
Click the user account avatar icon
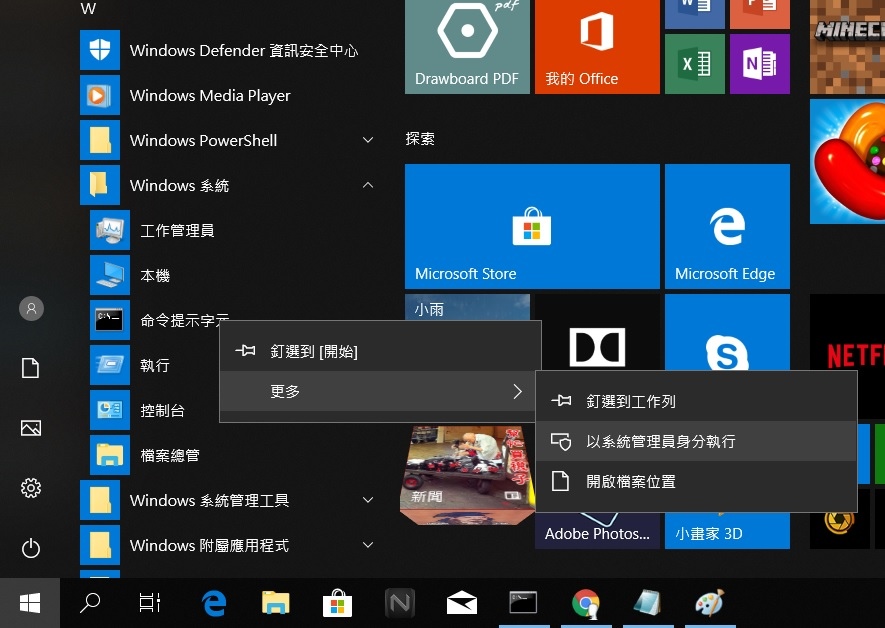coord(31,309)
